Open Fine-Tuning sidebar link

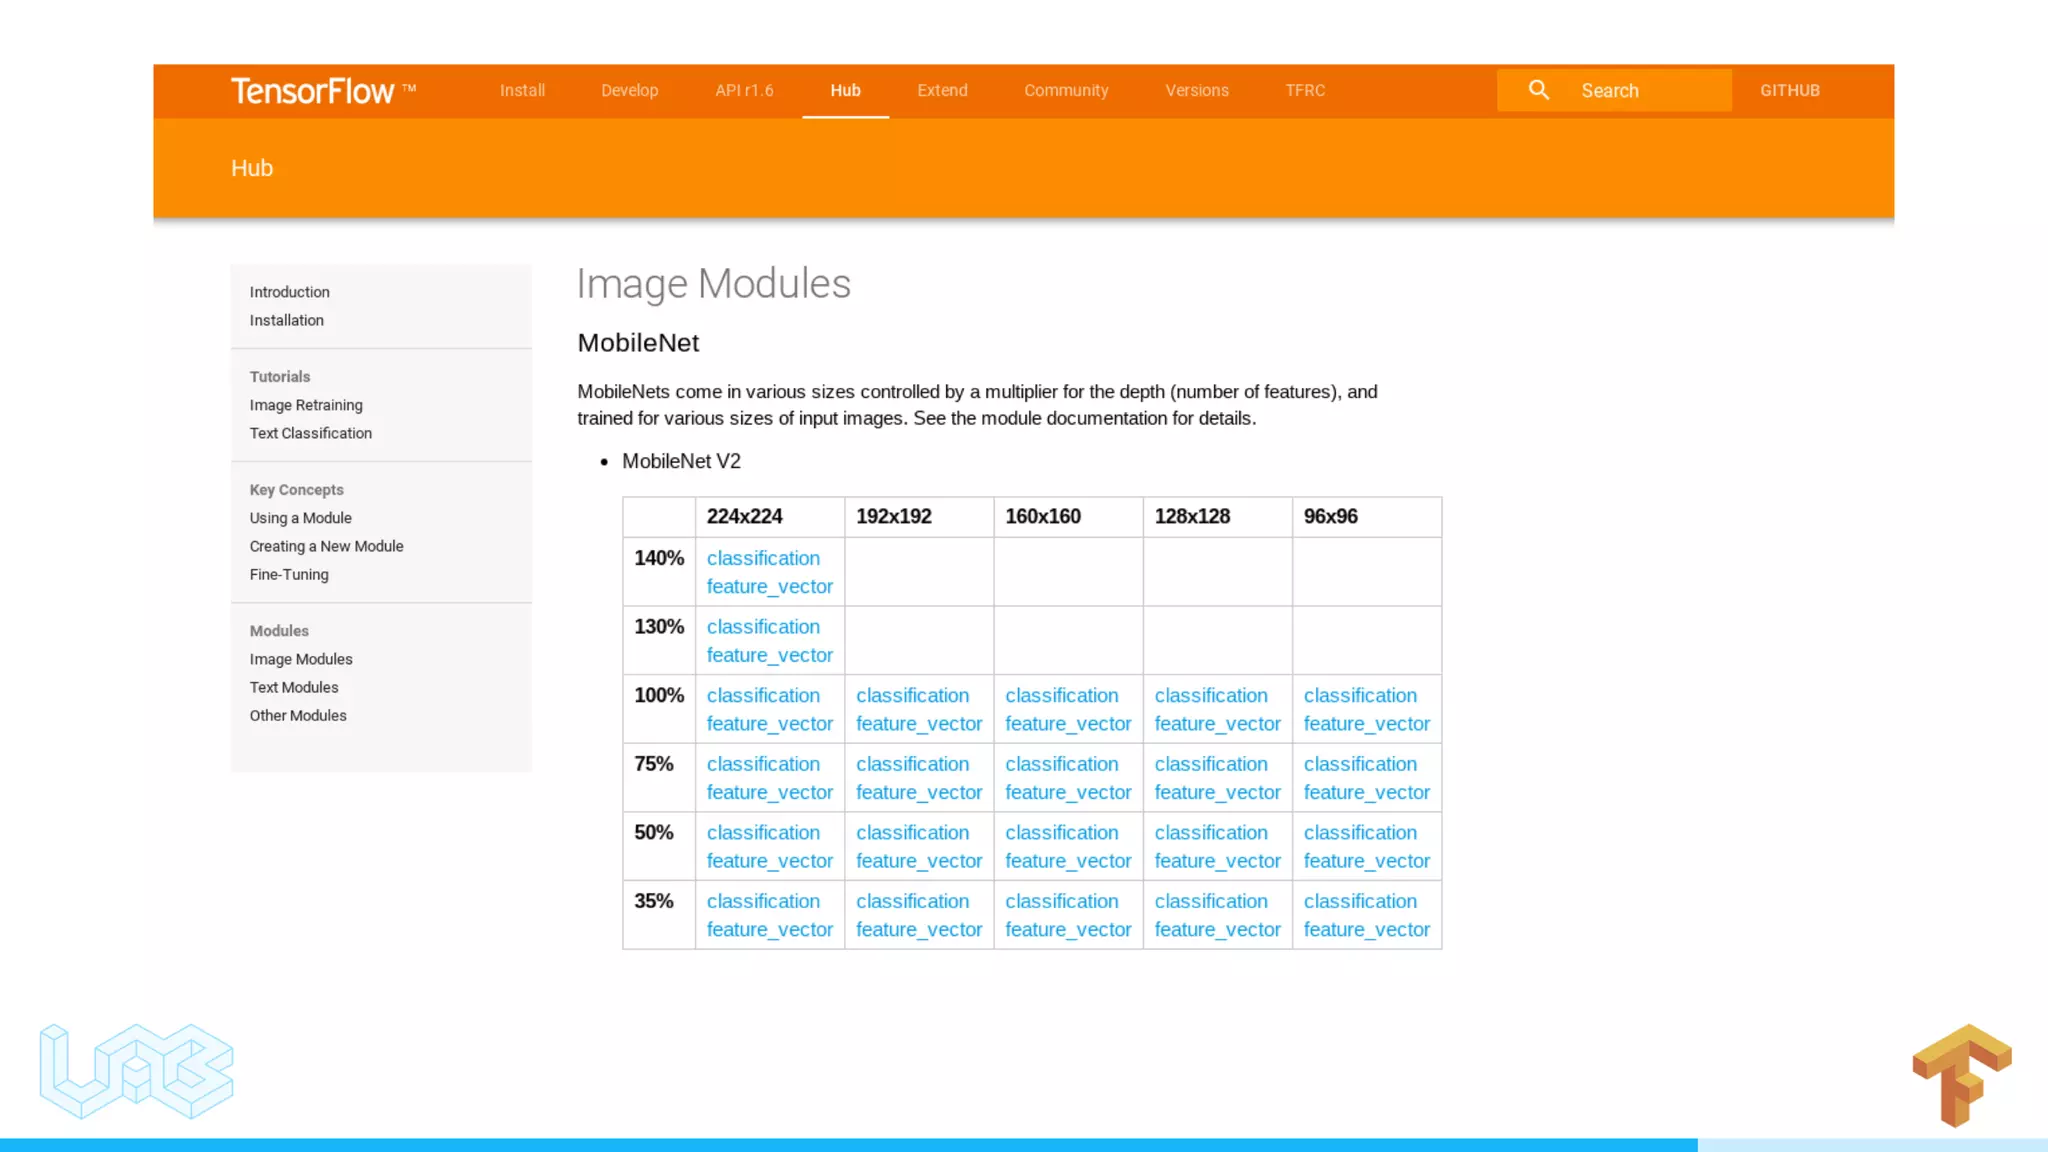pos(289,575)
